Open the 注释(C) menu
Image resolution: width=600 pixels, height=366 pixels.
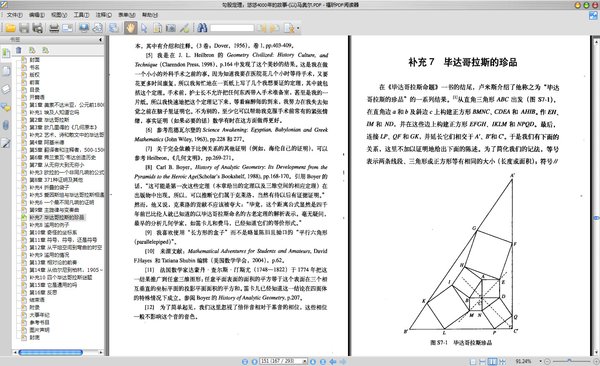click(104, 15)
